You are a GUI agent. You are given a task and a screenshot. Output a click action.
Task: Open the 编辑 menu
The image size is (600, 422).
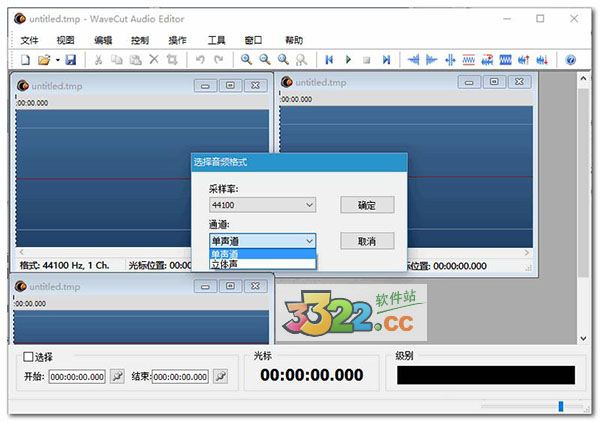click(x=103, y=40)
